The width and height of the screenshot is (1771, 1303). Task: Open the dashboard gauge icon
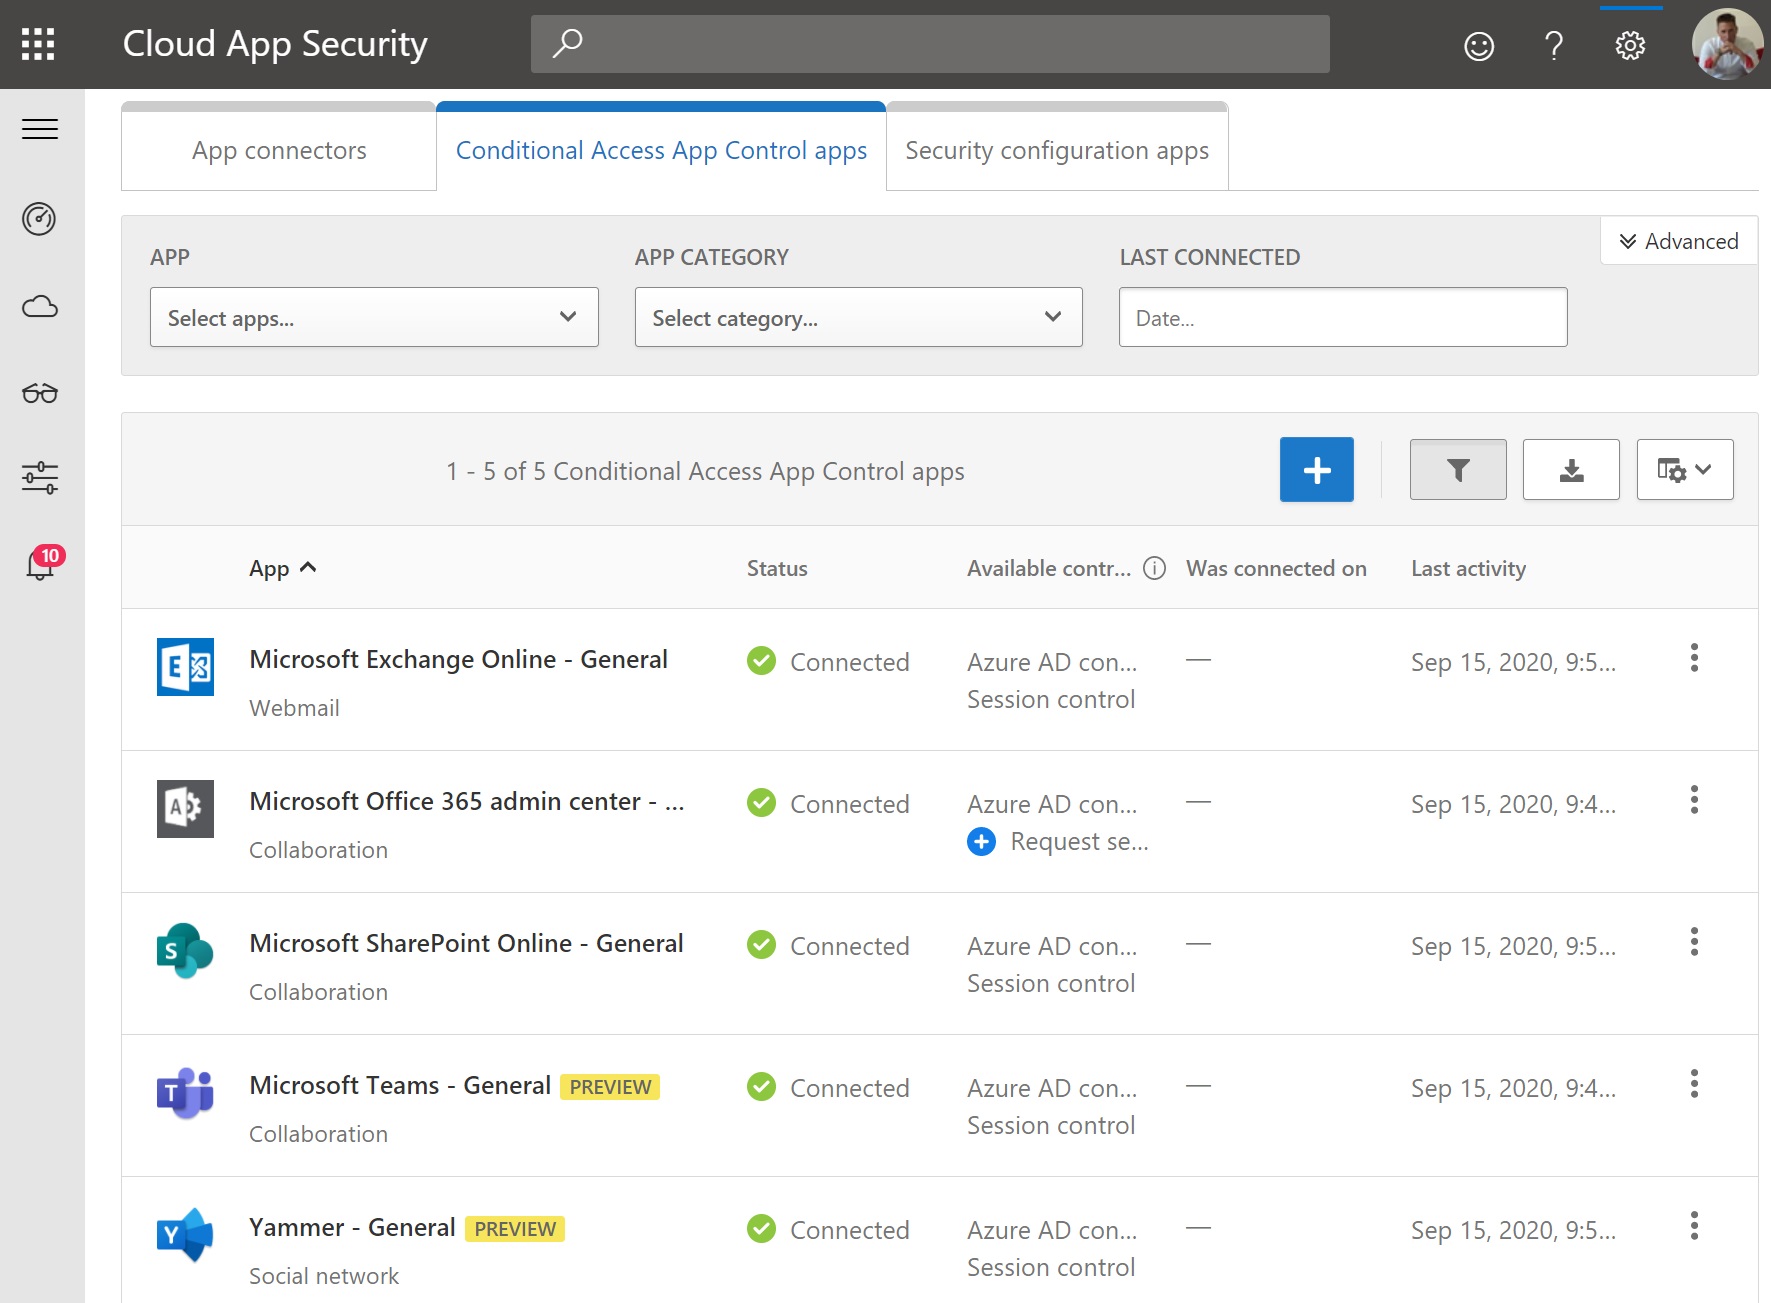point(39,219)
